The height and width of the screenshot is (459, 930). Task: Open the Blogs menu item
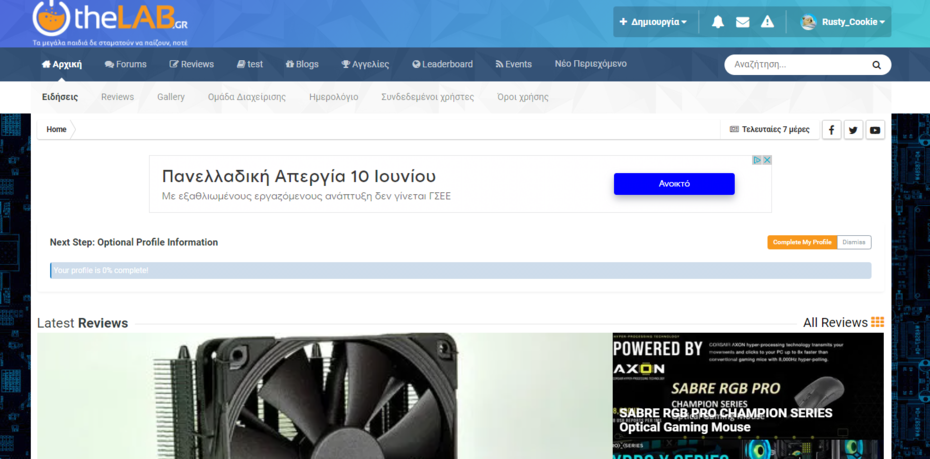tap(302, 64)
